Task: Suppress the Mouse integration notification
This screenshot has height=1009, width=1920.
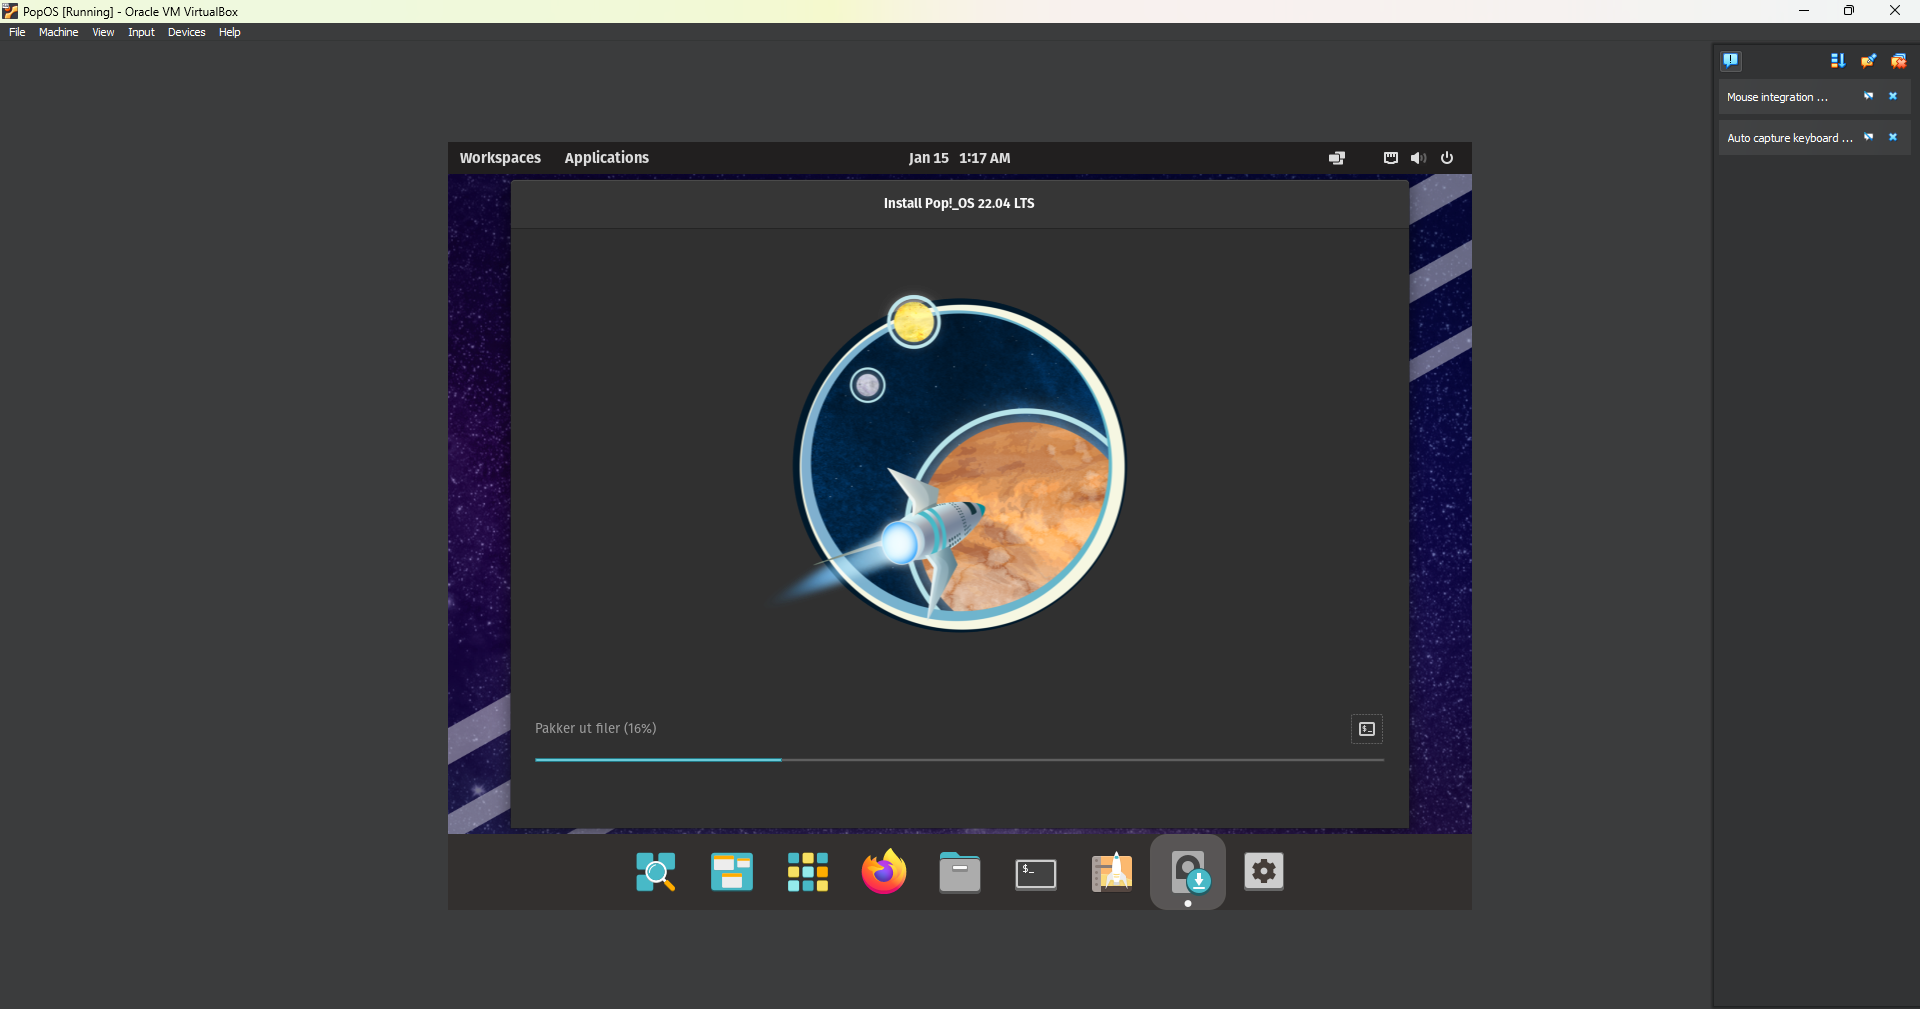Action: tap(1868, 97)
